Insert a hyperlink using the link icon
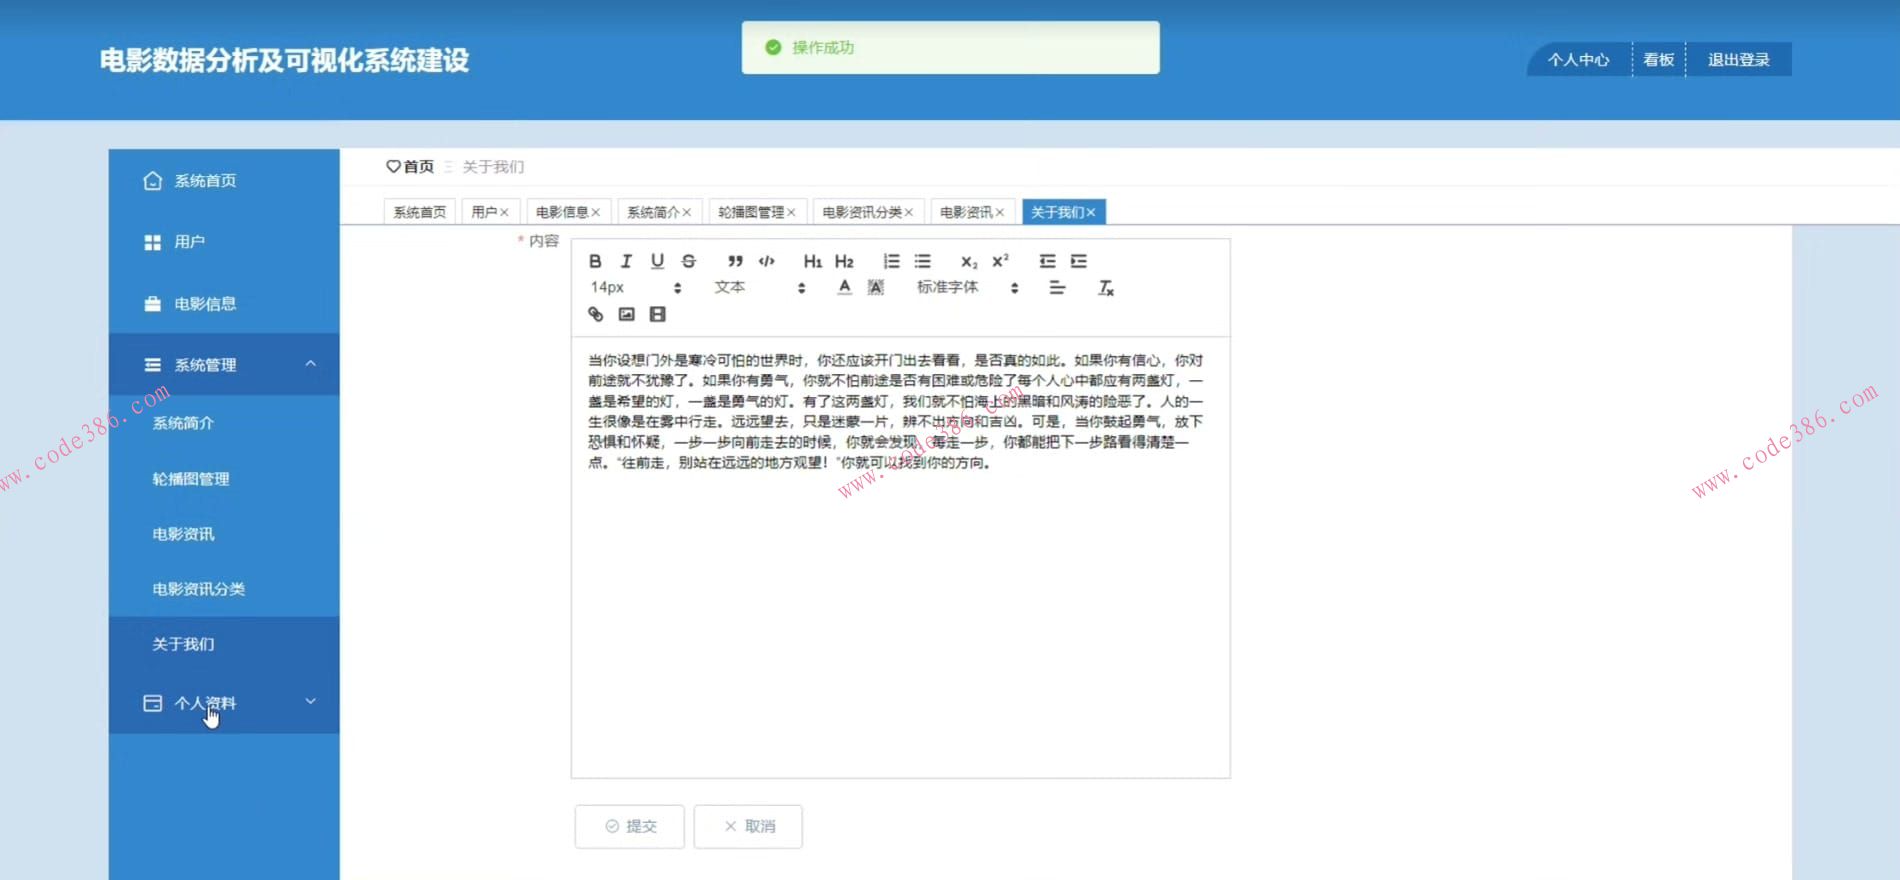Viewport: 1900px width, 880px height. point(595,314)
